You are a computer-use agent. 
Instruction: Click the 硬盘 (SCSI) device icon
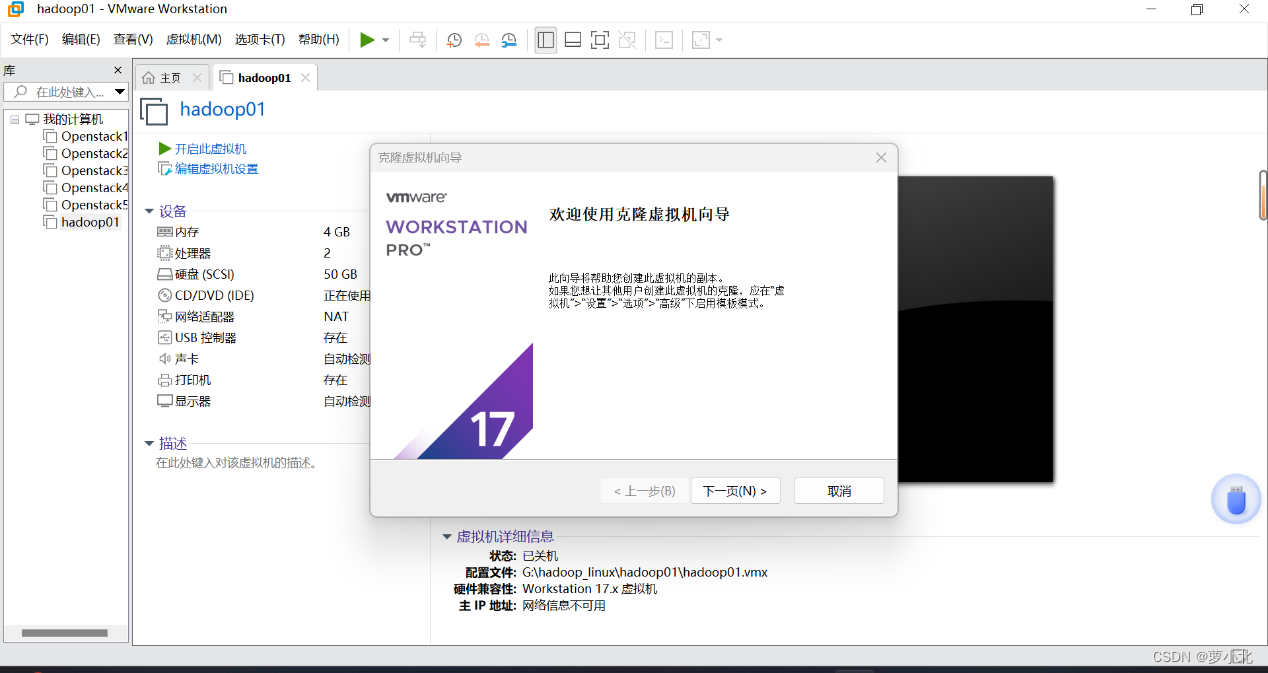165,274
